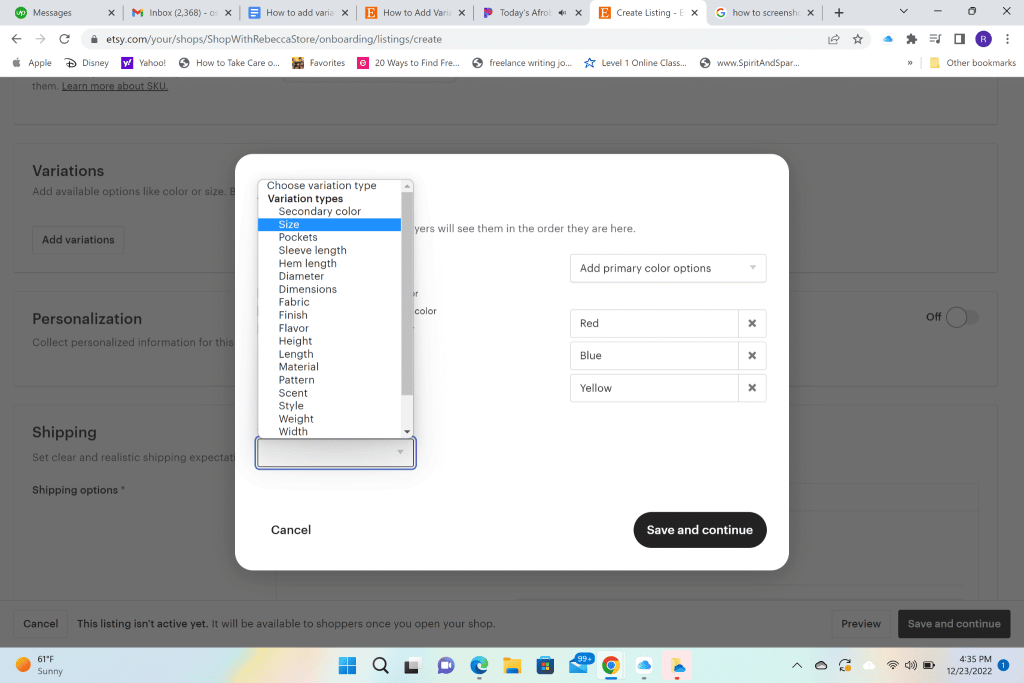Click the Red color input field
Image resolution: width=1024 pixels, height=683 pixels.
click(x=654, y=324)
